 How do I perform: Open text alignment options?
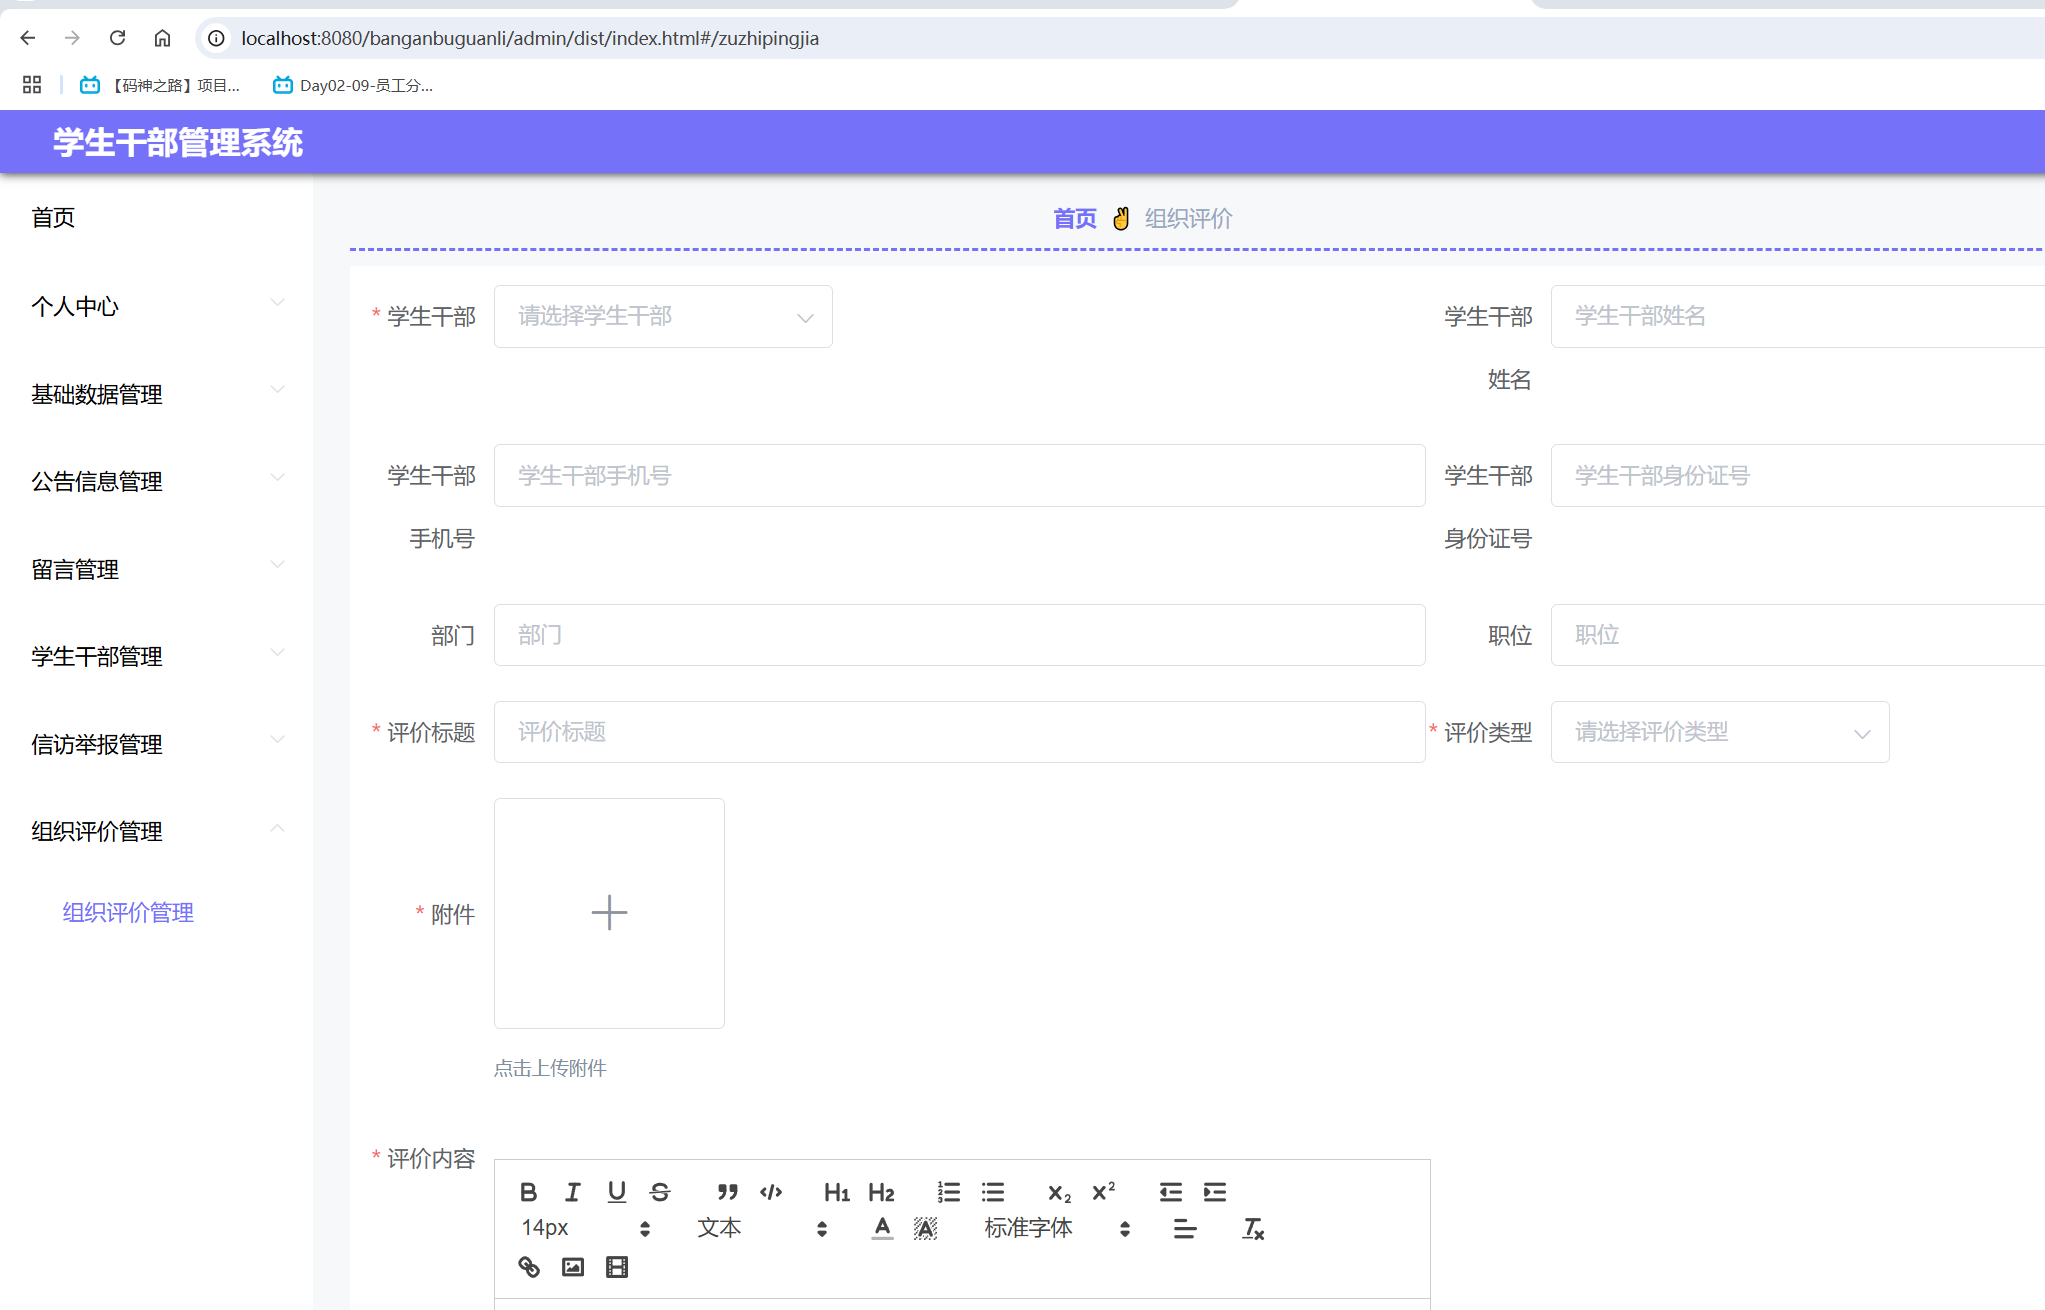[x=1185, y=1228]
